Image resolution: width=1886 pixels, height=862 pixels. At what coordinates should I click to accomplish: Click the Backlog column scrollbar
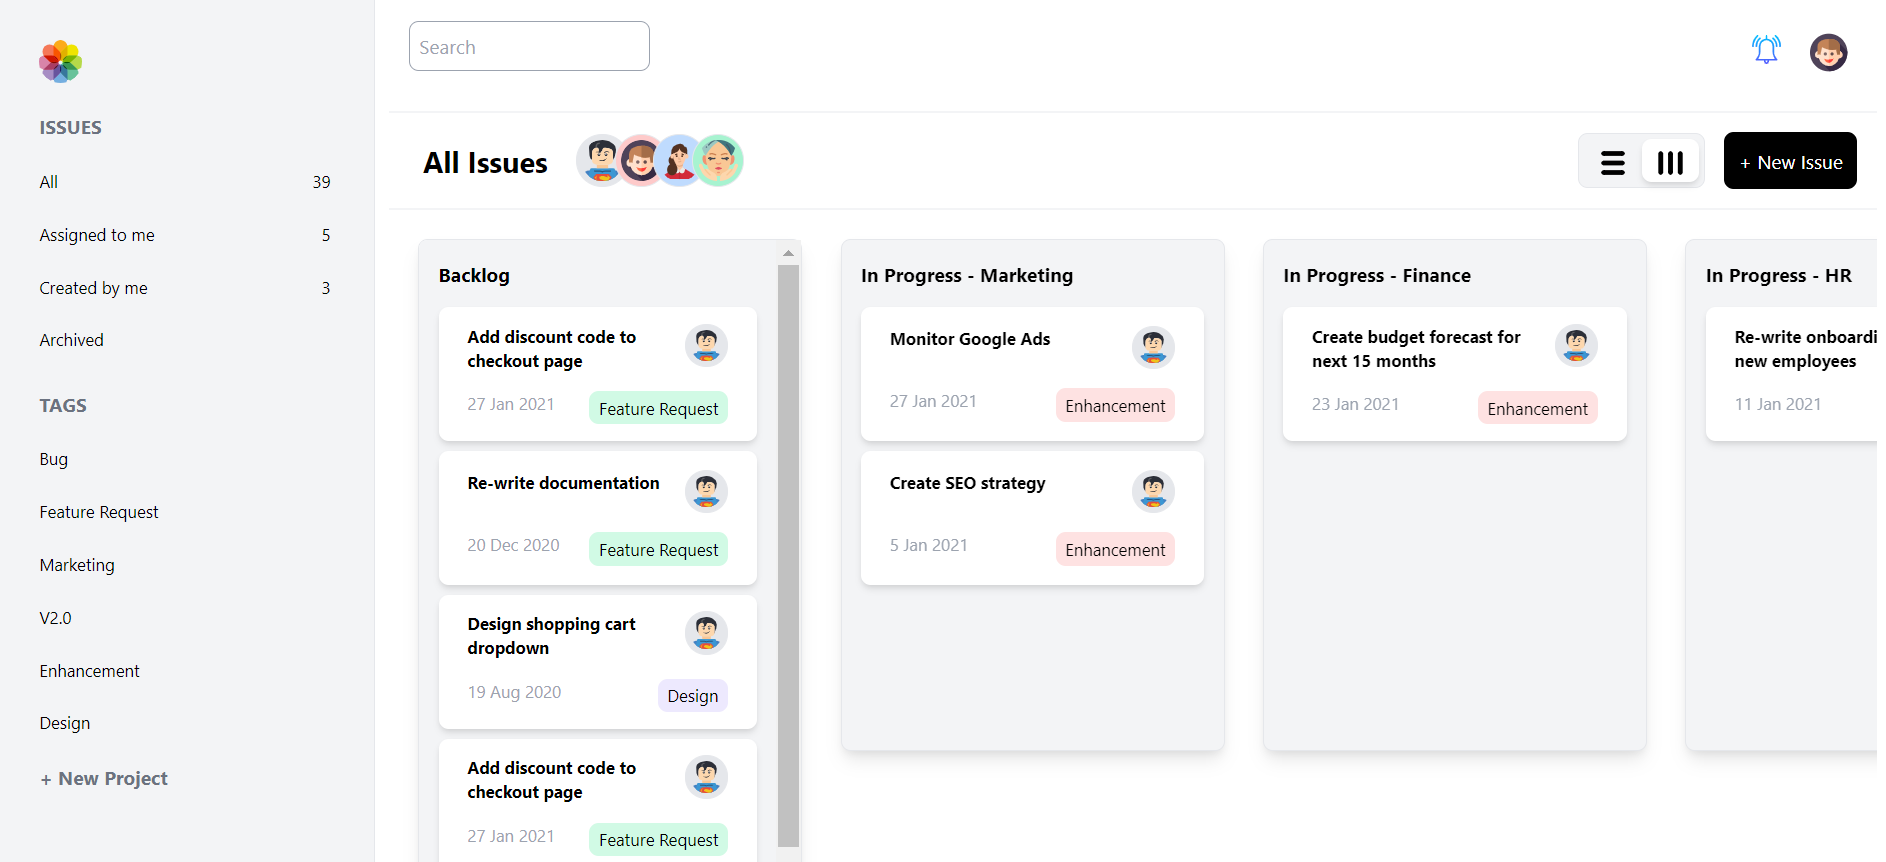click(788, 550)
